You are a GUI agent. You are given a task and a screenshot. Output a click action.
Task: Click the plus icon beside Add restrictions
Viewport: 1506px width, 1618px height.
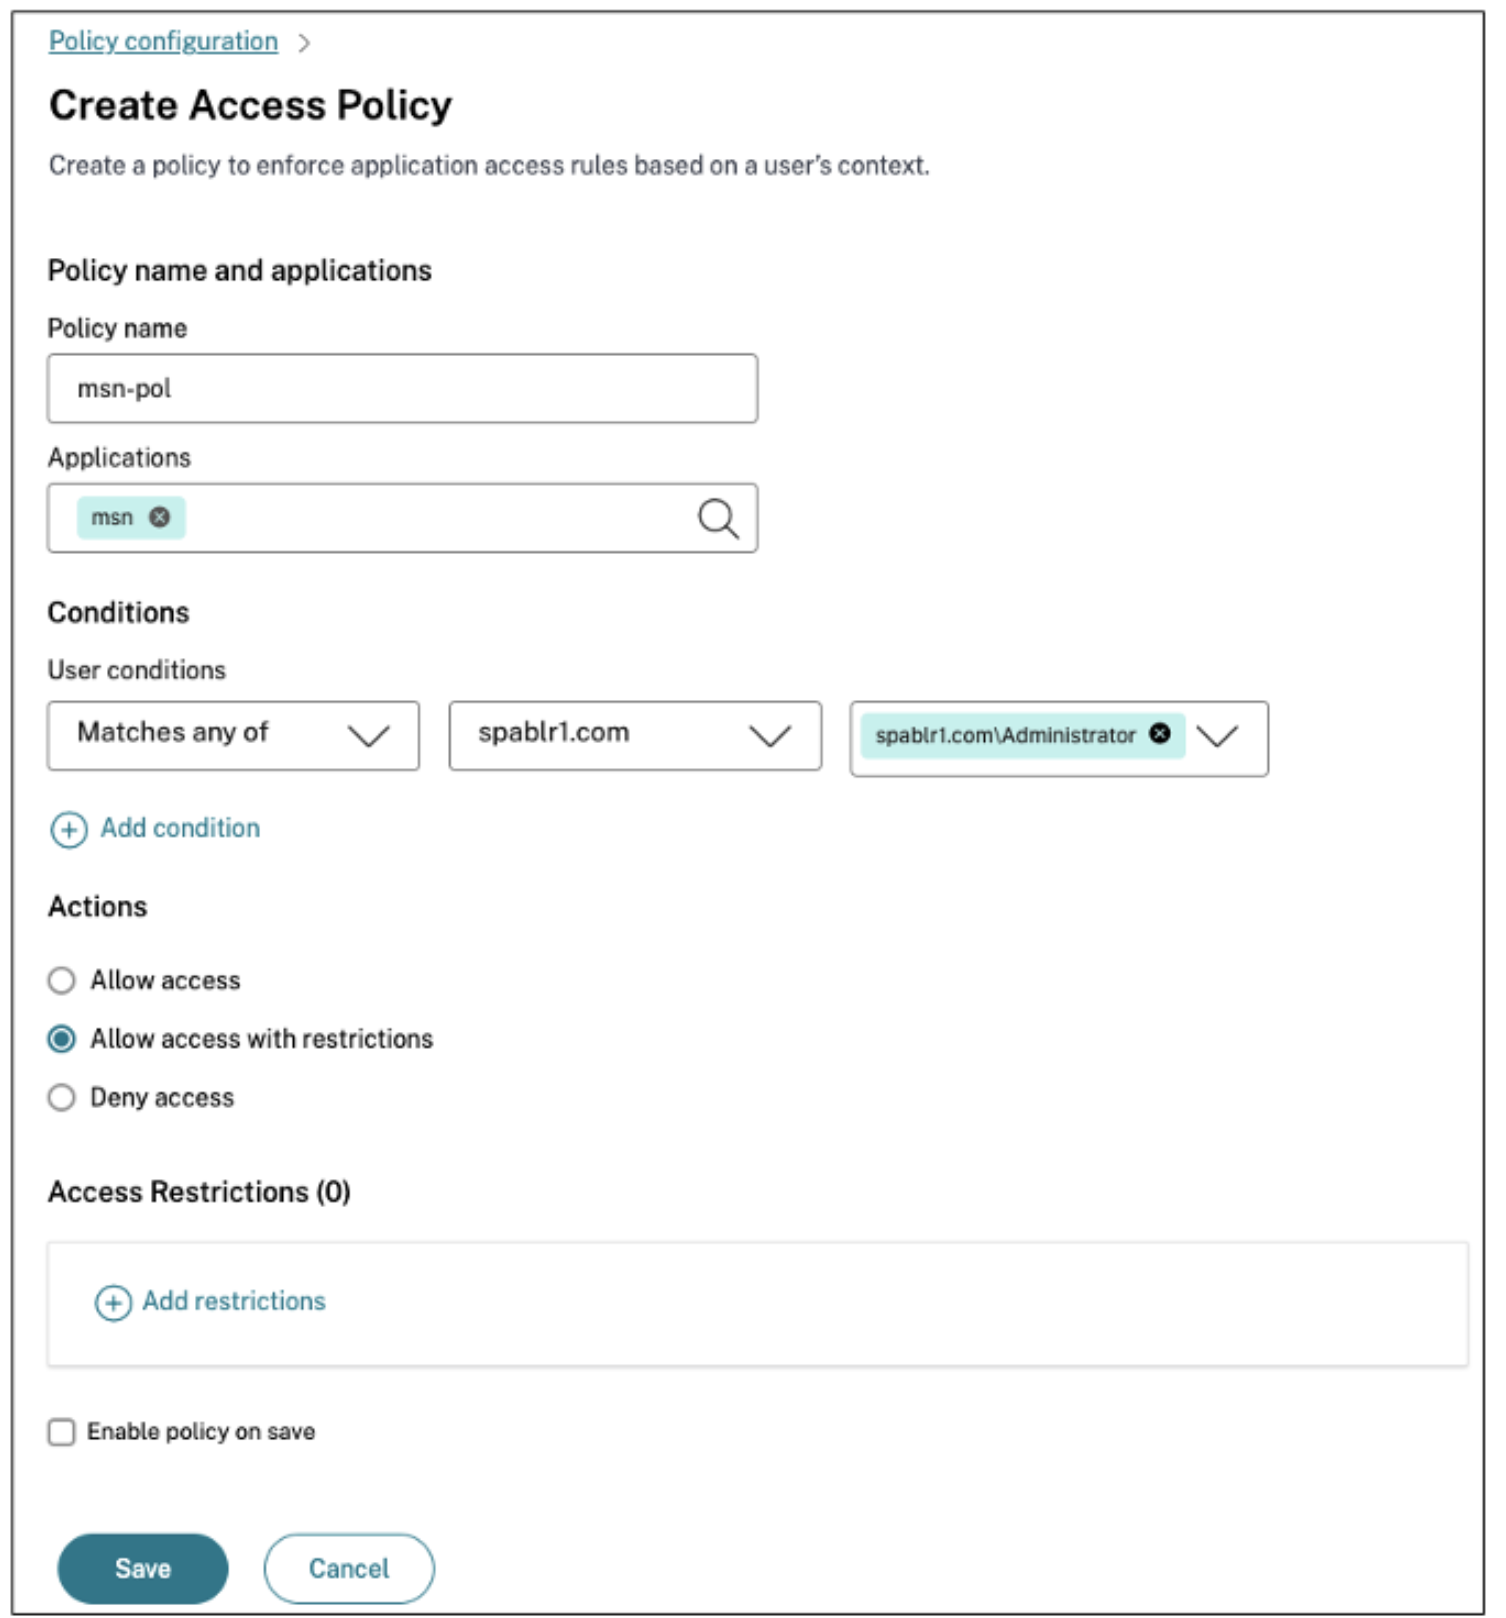pos(113,1302)
